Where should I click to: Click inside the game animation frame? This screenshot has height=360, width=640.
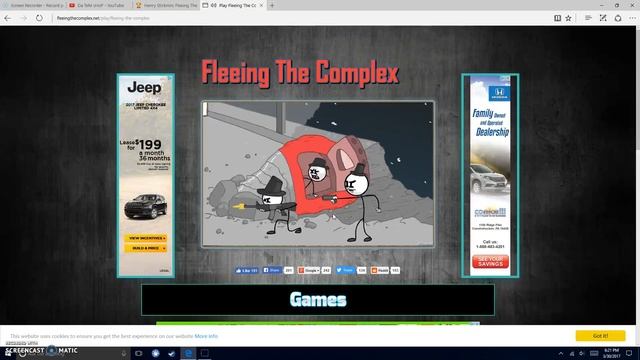click(318, 174)
